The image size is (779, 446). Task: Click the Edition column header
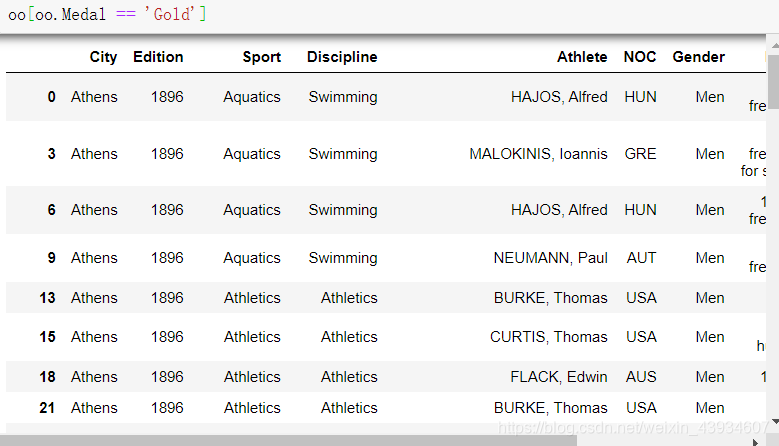(158, 57)
